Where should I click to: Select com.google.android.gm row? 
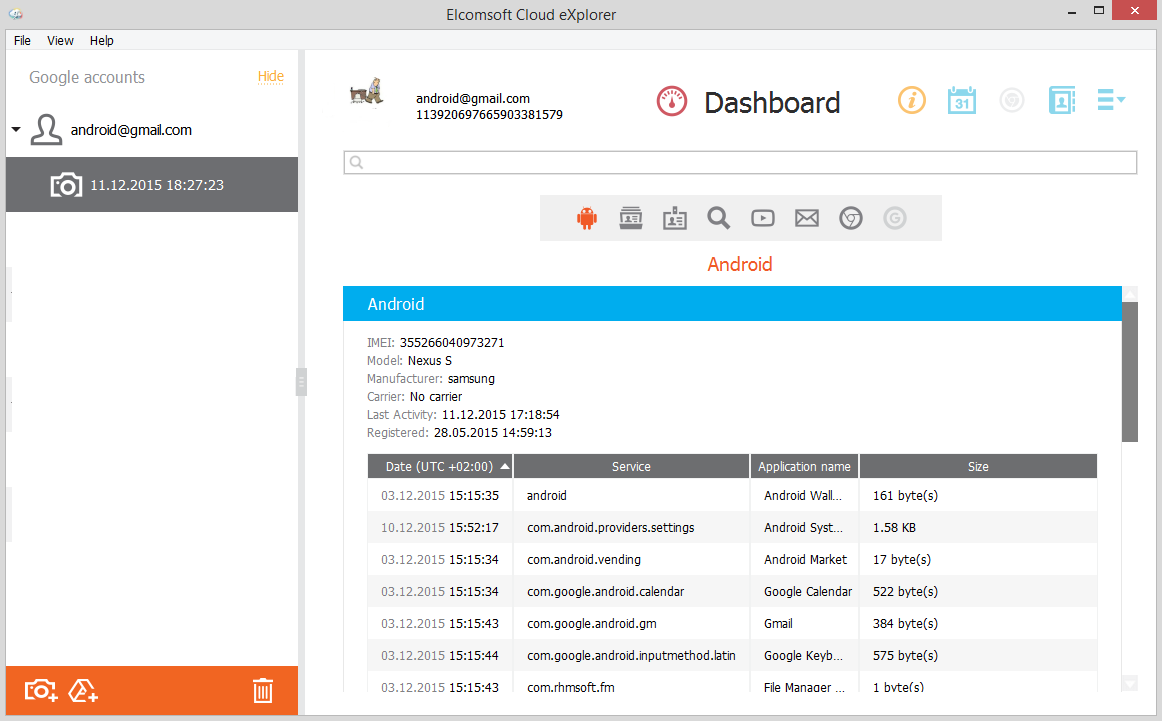click(x=732, y=623)
